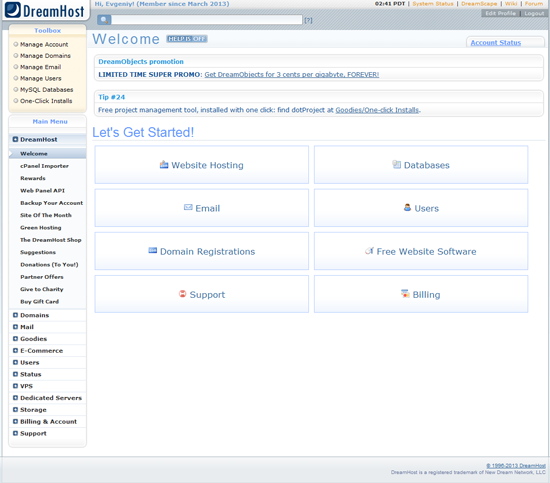Viewport: 550px width, 483px height.
Task: Click the Email envelope icon
Action: point(188,207)
